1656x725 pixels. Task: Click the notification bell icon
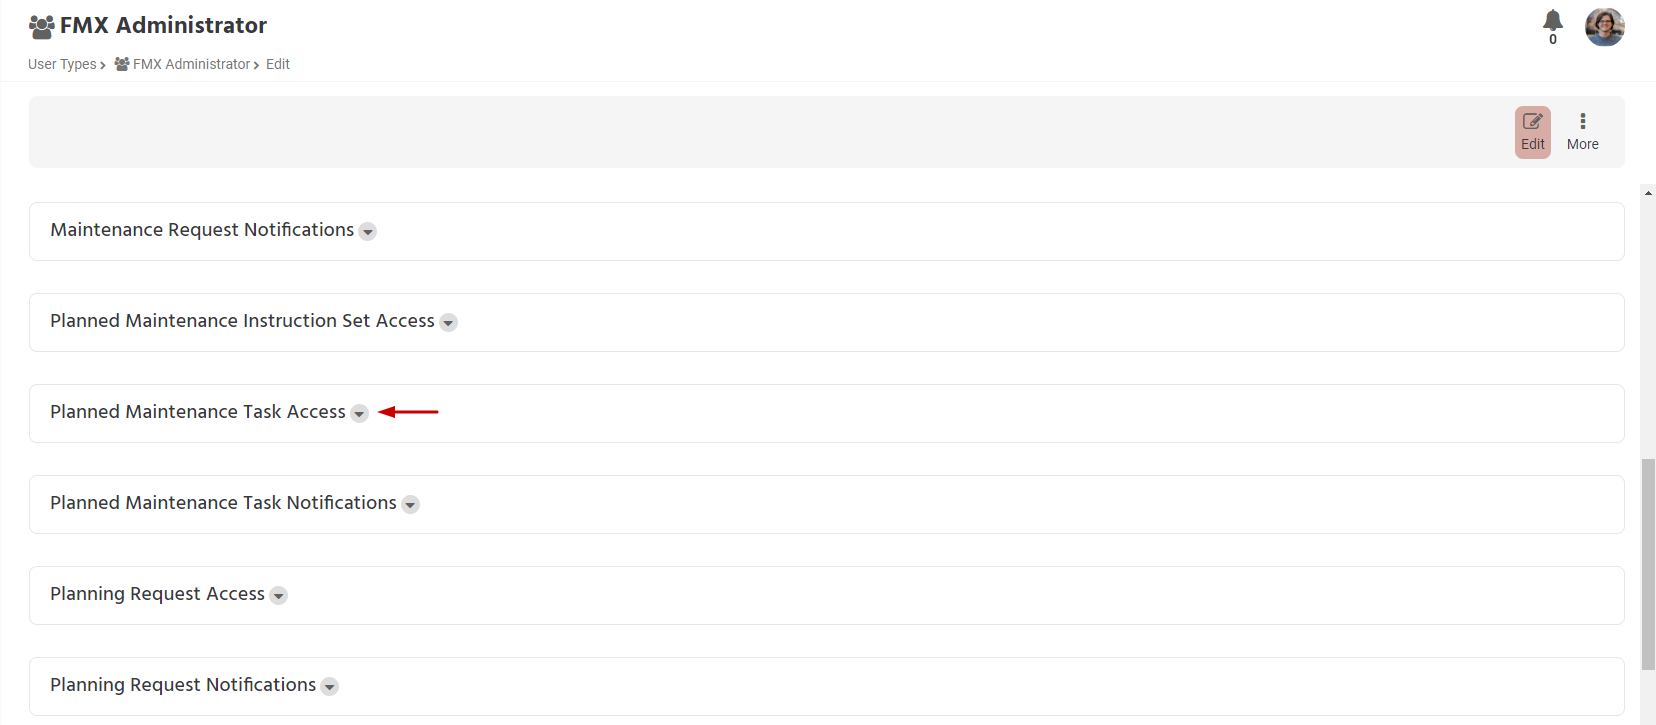pyautogui.click(x=1552, y=22)
